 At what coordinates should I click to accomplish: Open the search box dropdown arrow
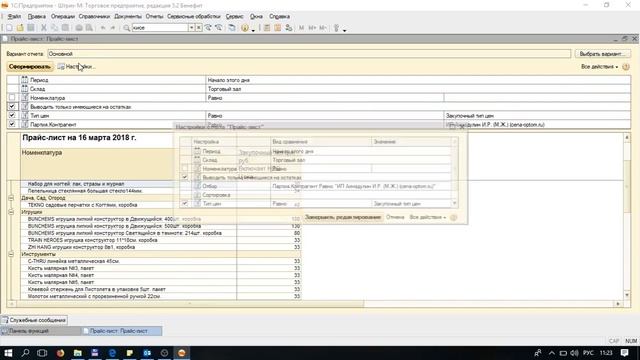(191, 28)
